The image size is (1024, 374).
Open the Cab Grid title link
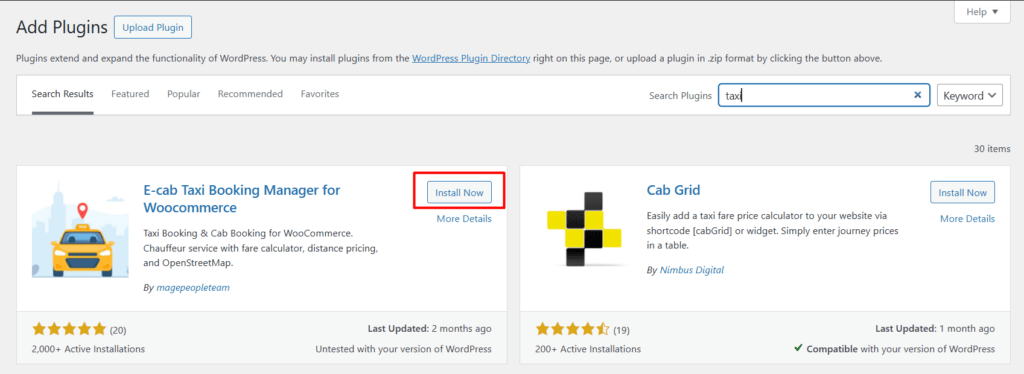point(673,191)
